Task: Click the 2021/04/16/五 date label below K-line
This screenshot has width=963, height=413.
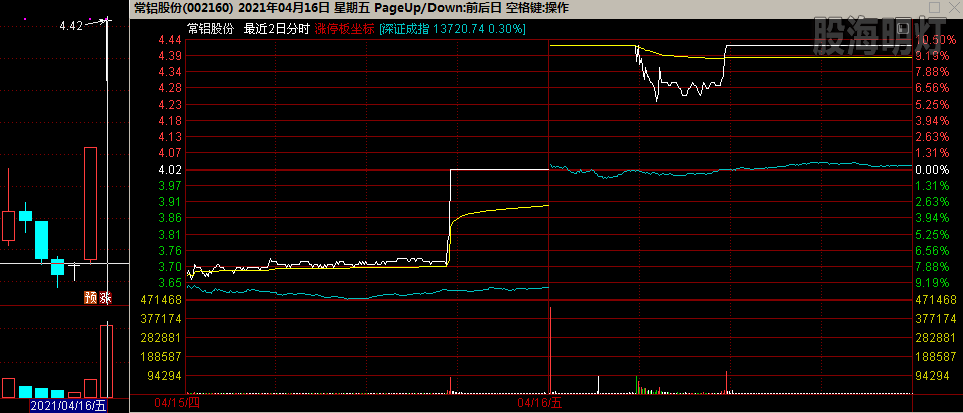Action: (x=68, y=406)
